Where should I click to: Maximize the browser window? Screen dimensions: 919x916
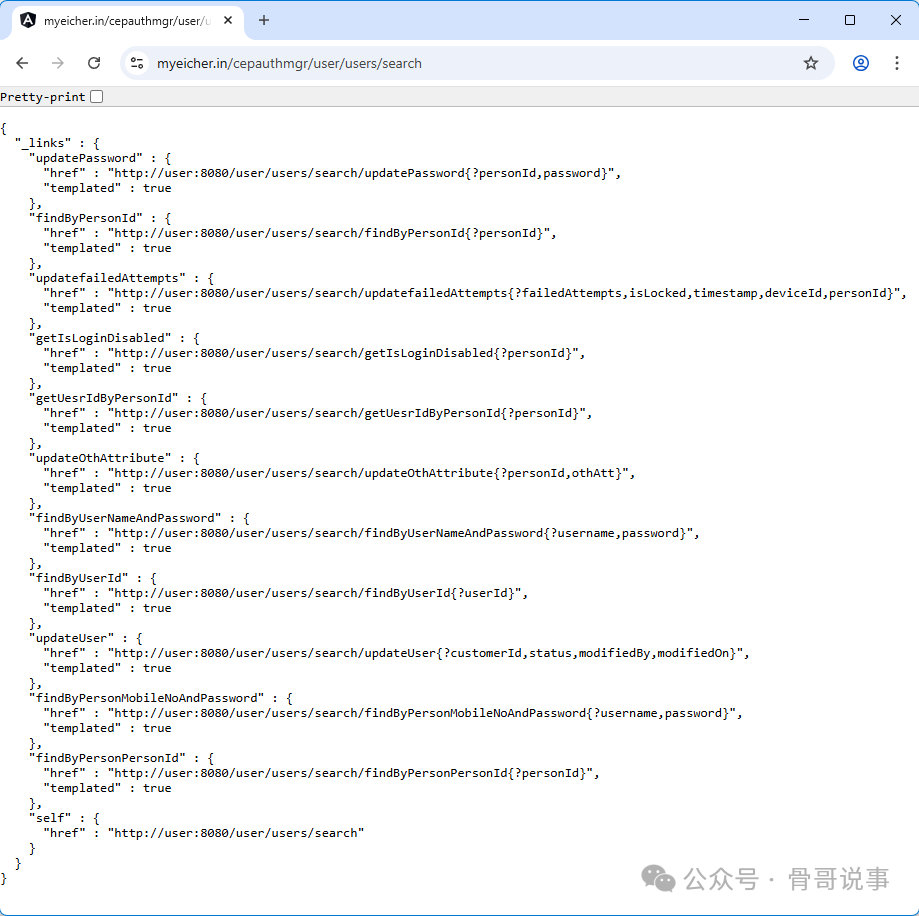(x=850, y=21)
